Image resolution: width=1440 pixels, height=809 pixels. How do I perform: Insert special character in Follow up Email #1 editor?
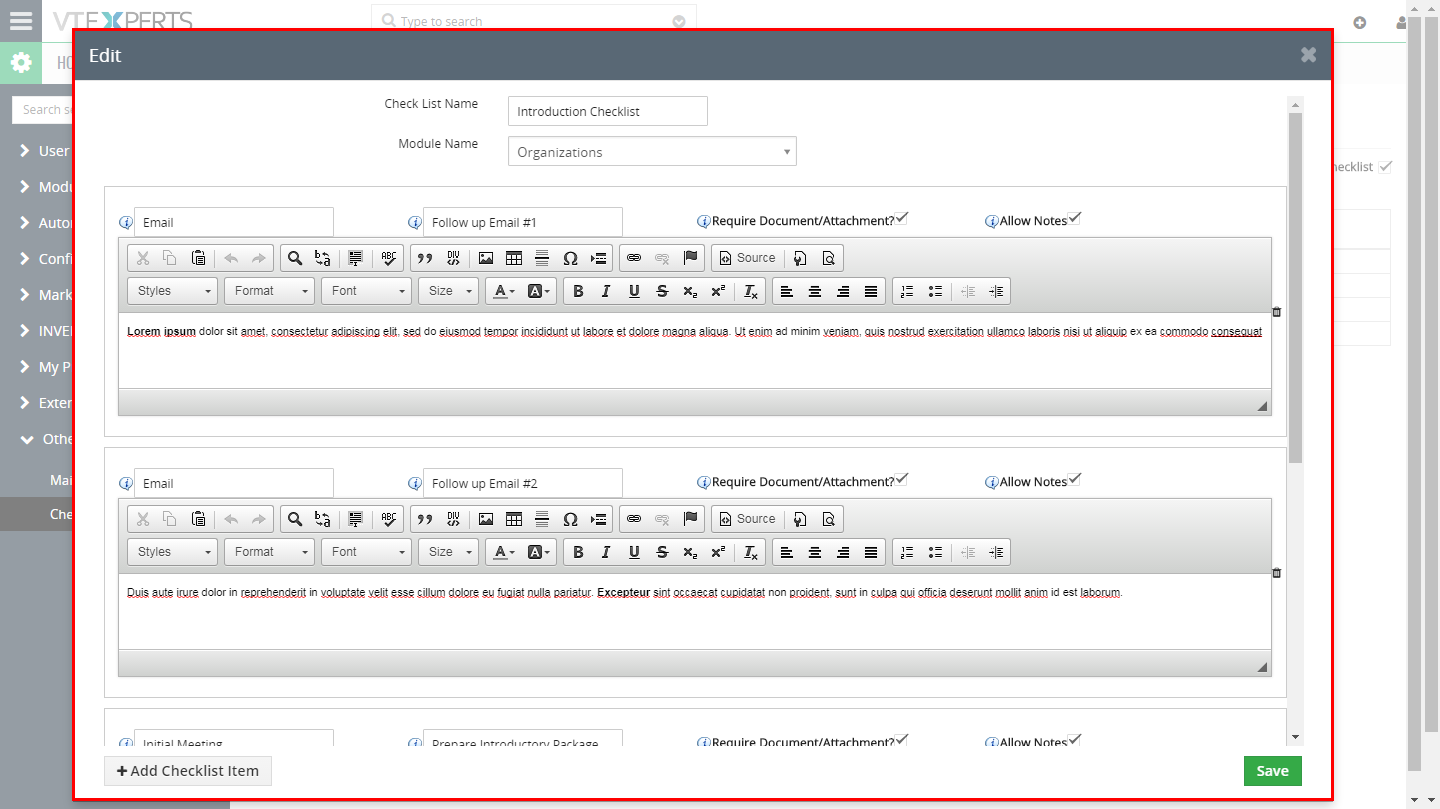point(570,258)
